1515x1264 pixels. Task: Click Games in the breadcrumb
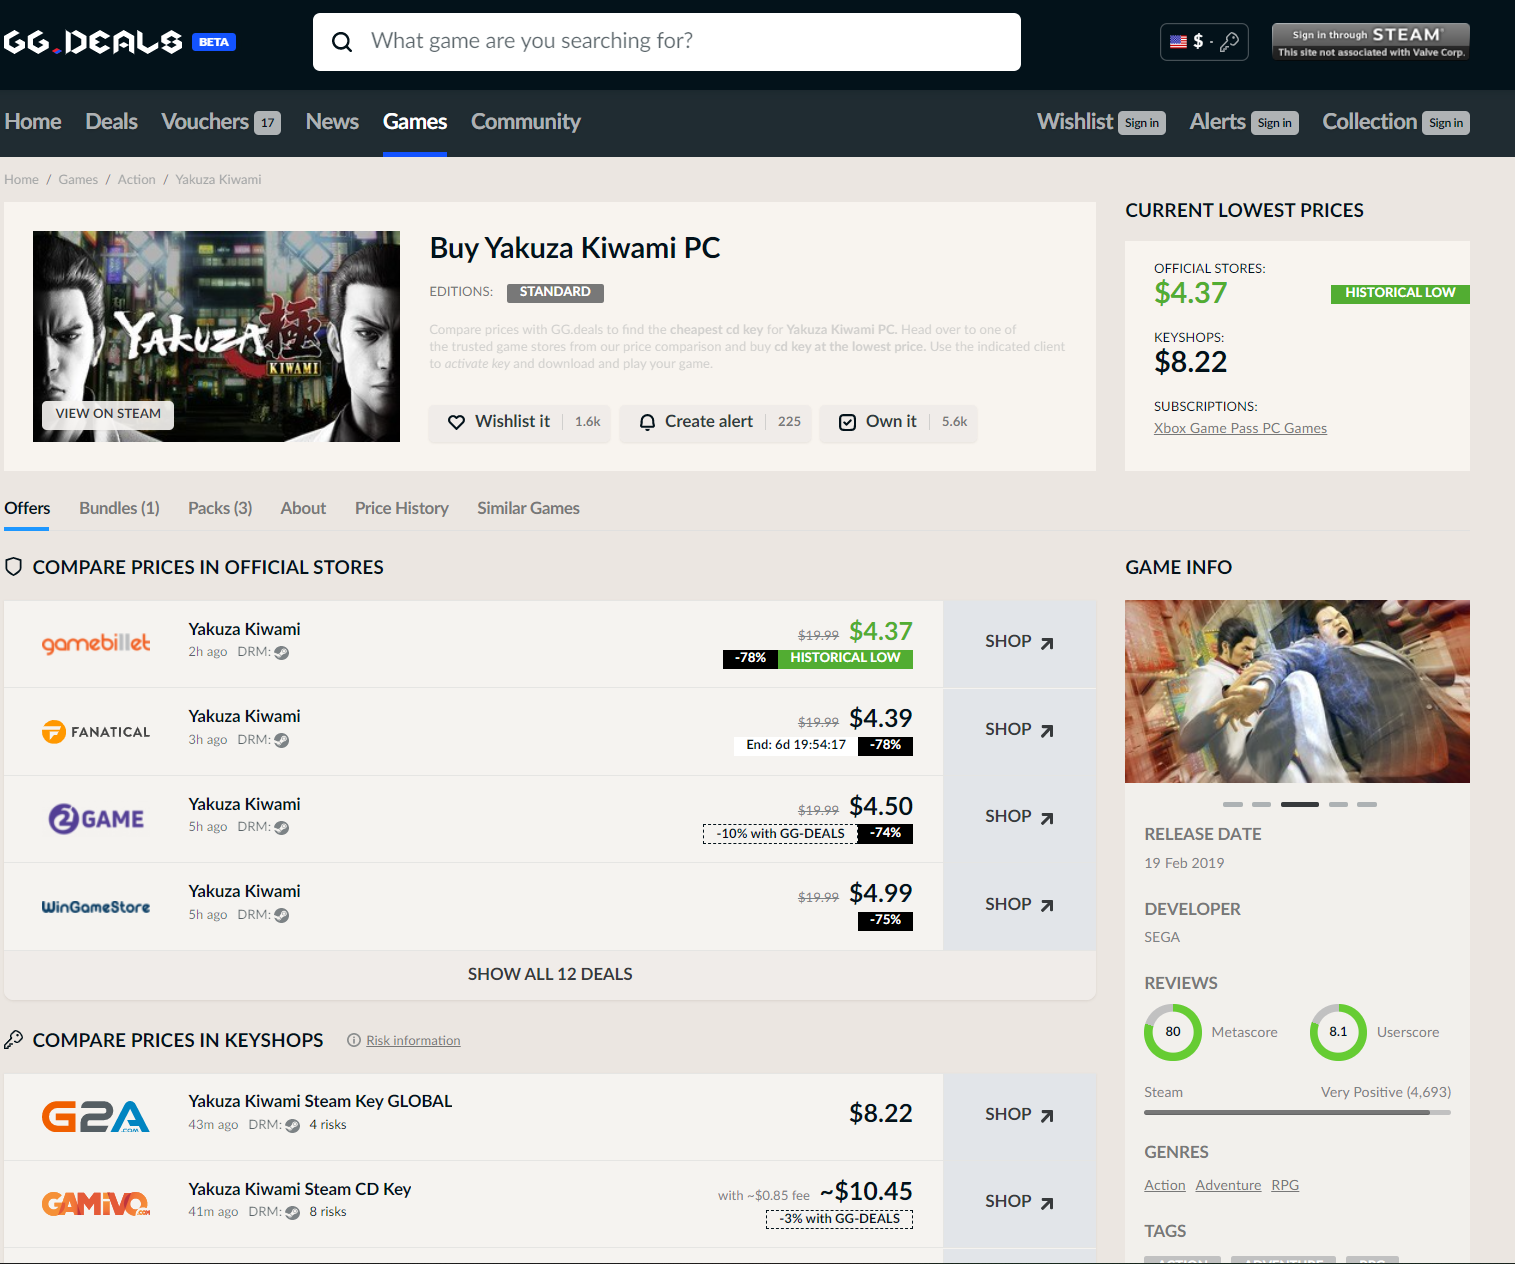click(x=78, y=180)
